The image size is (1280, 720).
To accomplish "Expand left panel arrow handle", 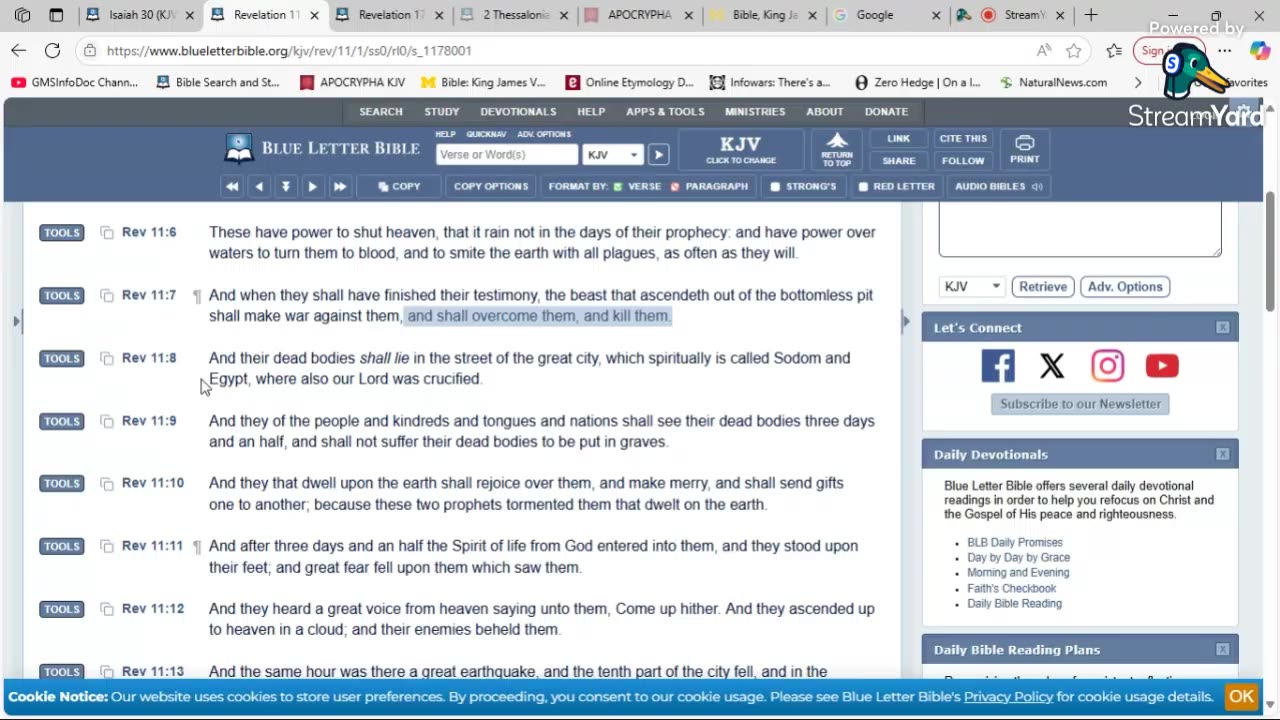I will [15, 321].
